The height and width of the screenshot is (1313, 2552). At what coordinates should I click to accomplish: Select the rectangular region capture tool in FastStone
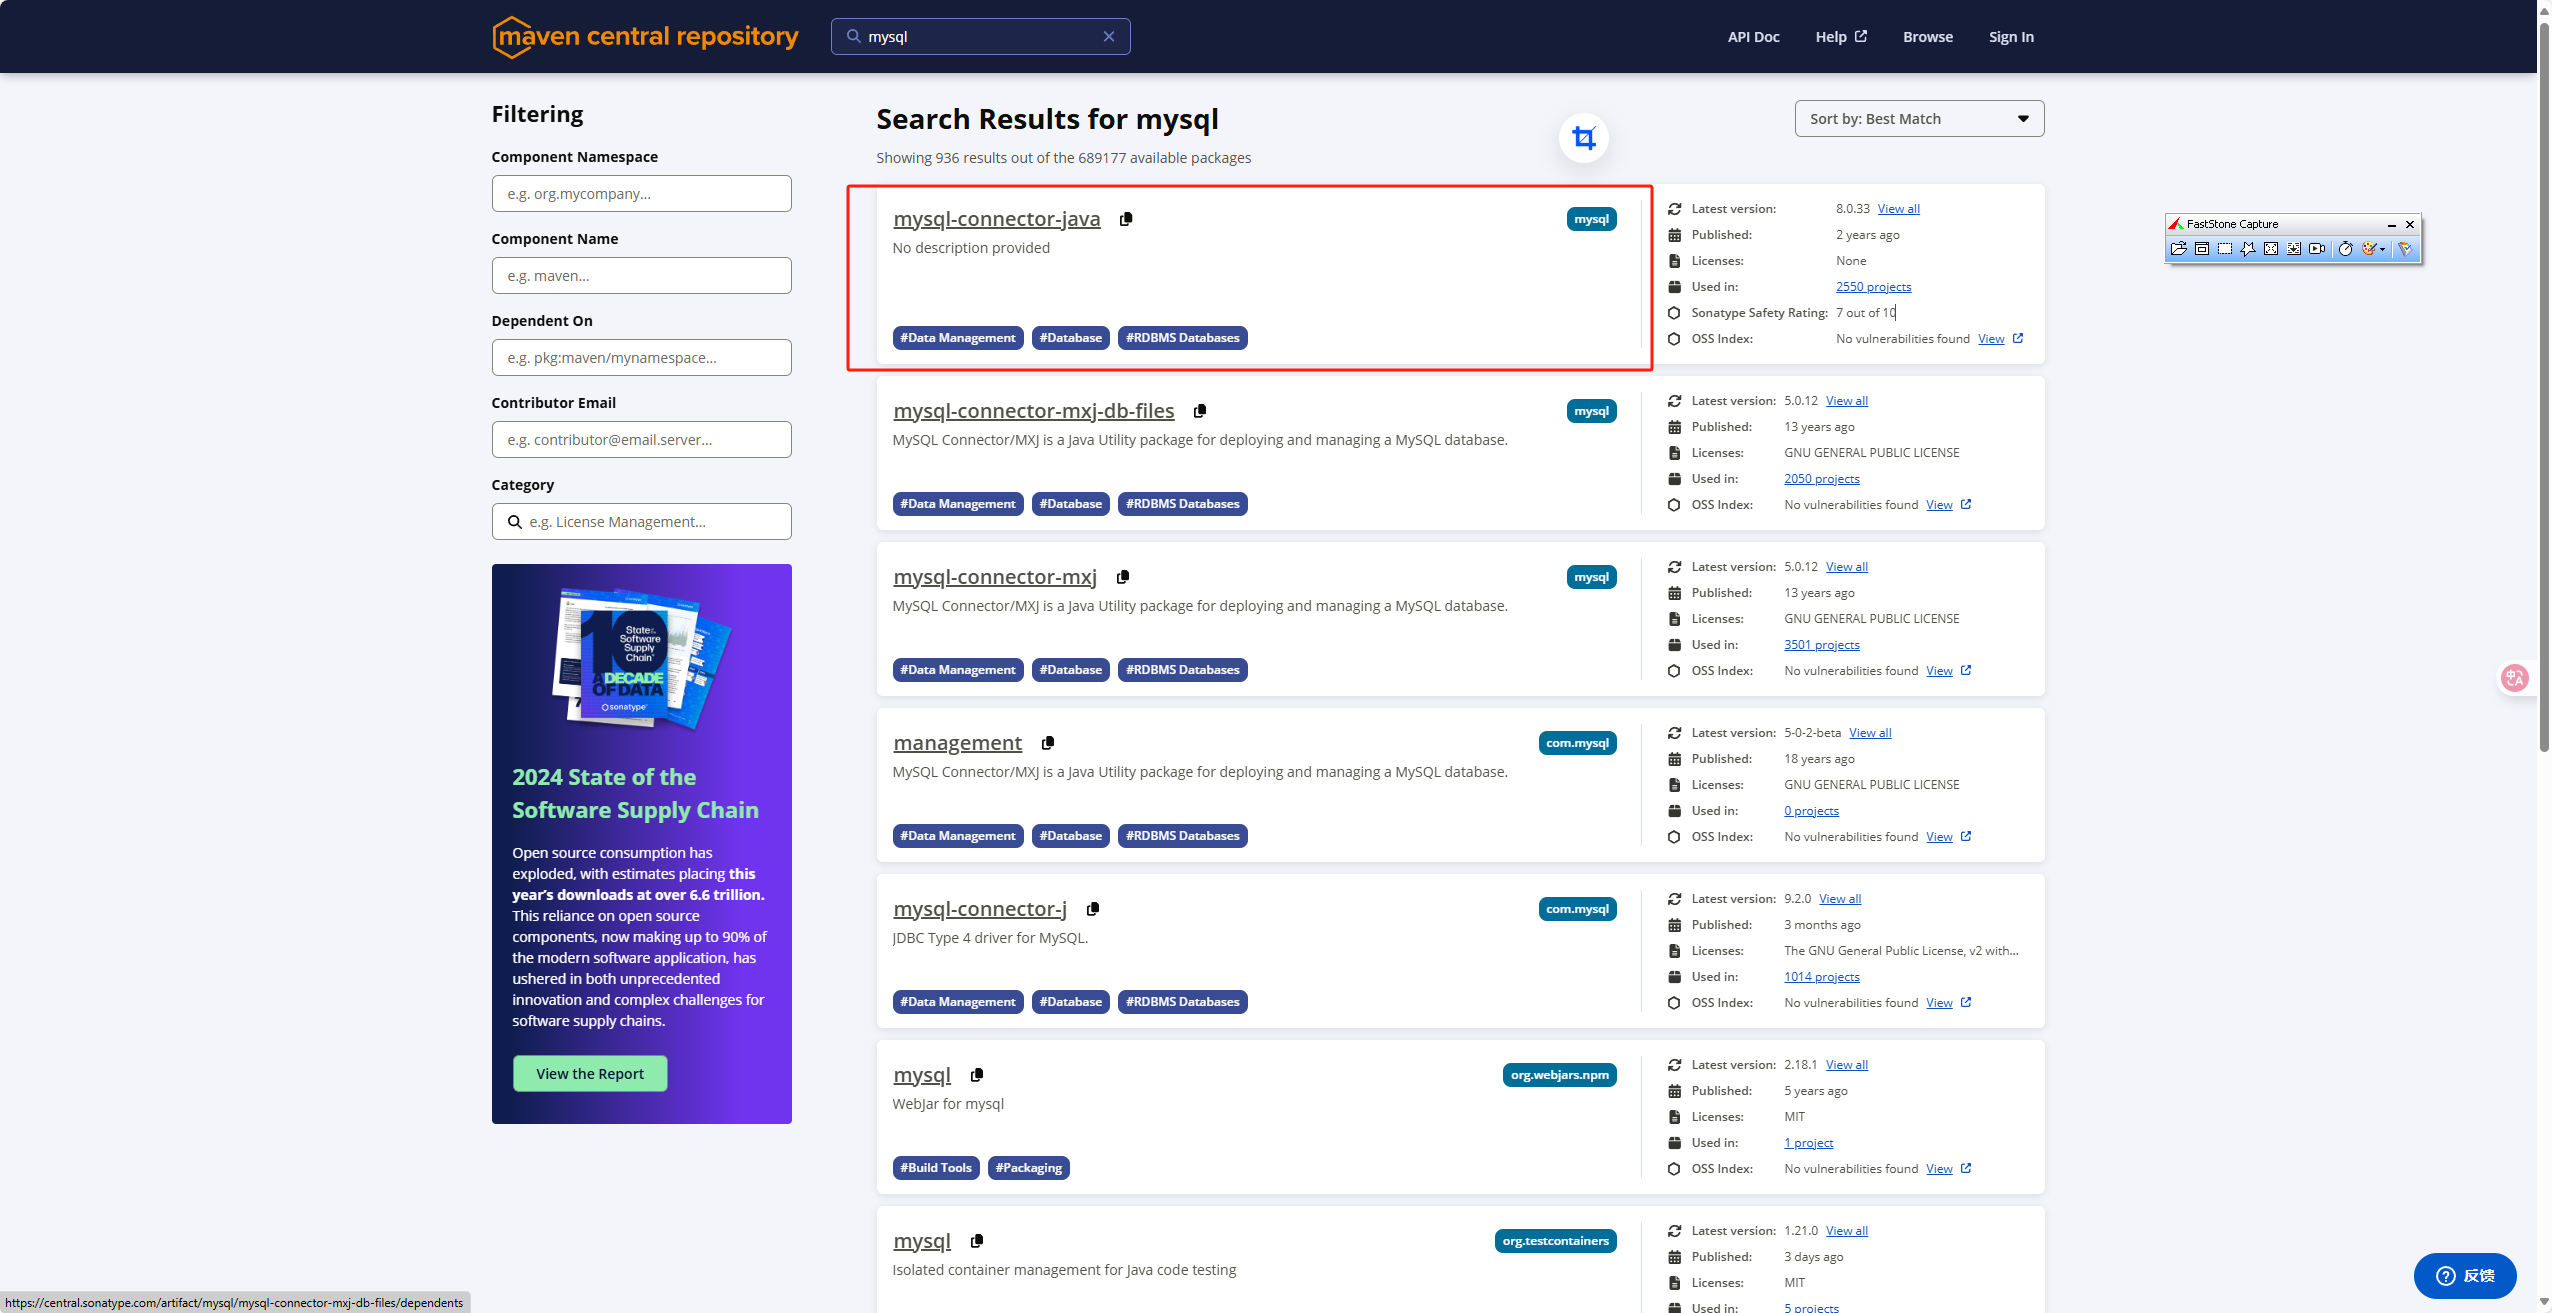click(2225, 250)
